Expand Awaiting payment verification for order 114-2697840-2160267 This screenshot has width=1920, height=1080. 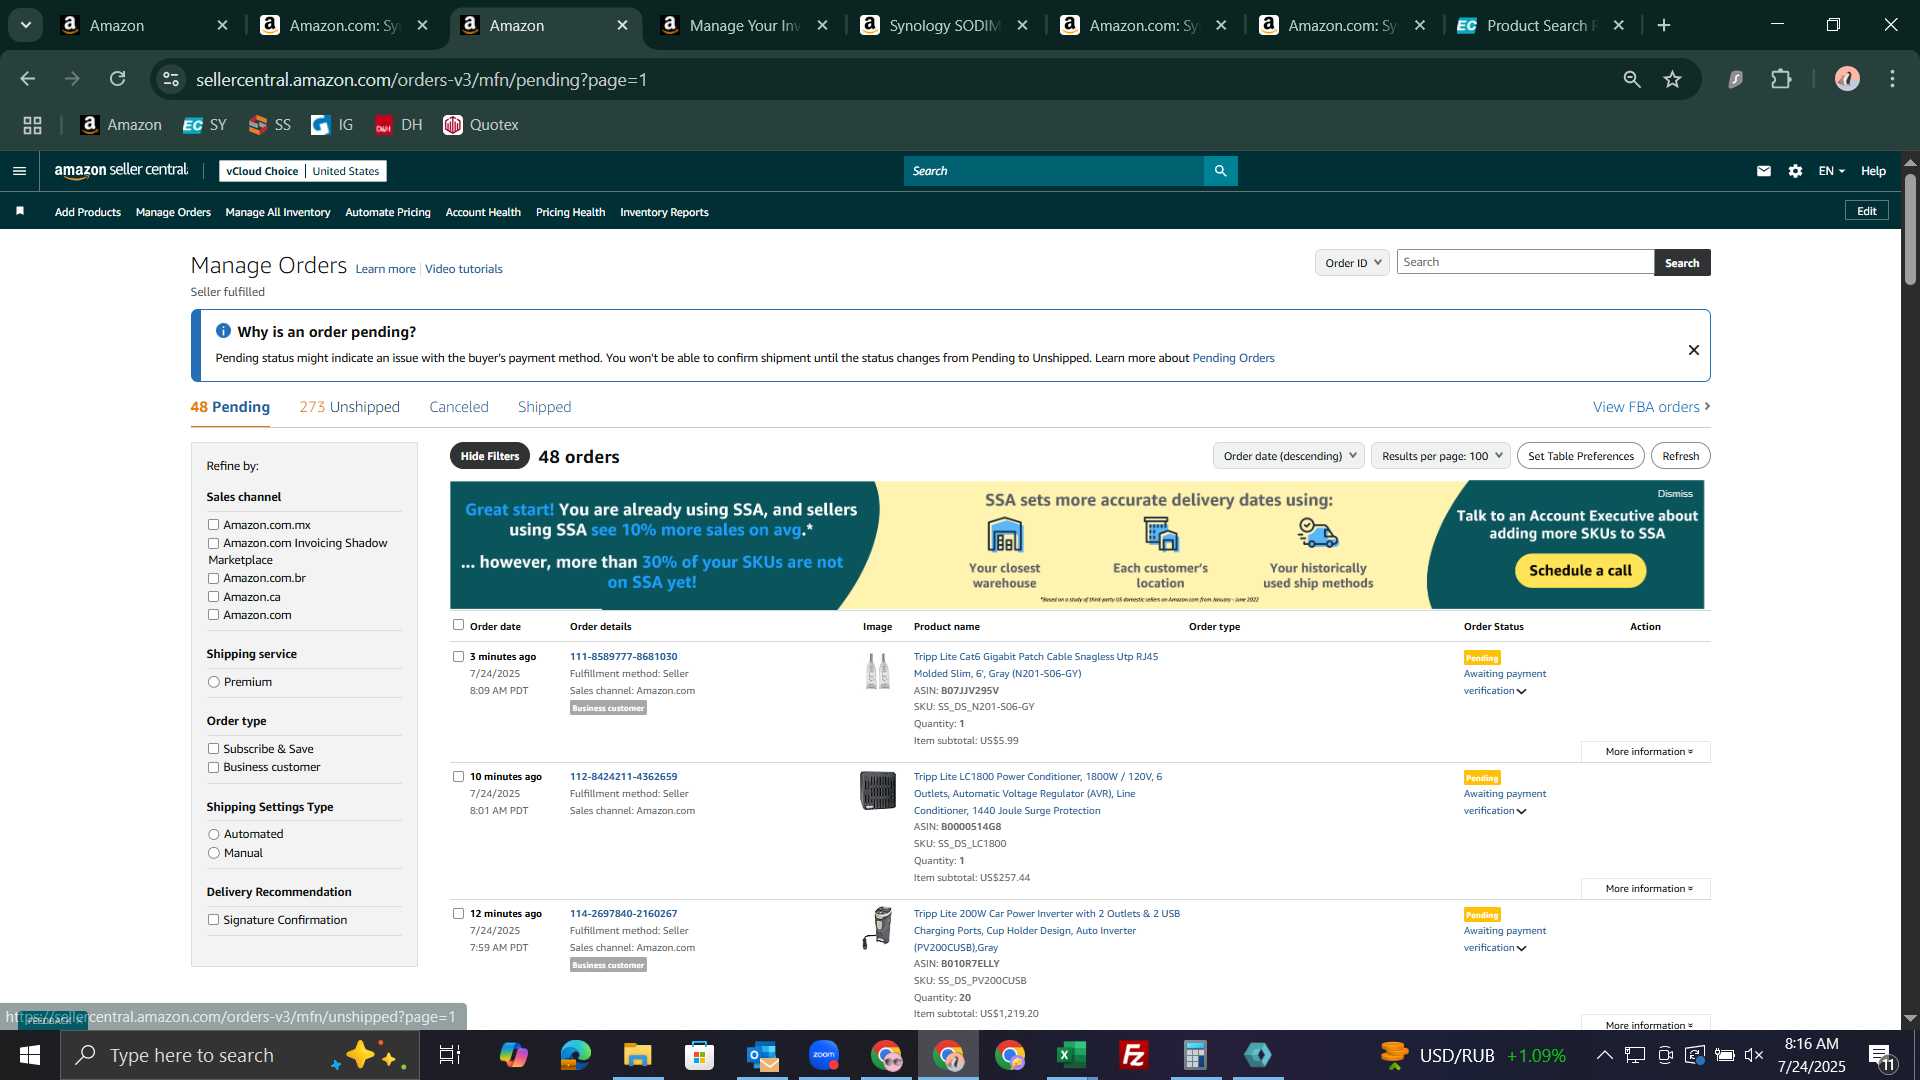[1521, 948]
